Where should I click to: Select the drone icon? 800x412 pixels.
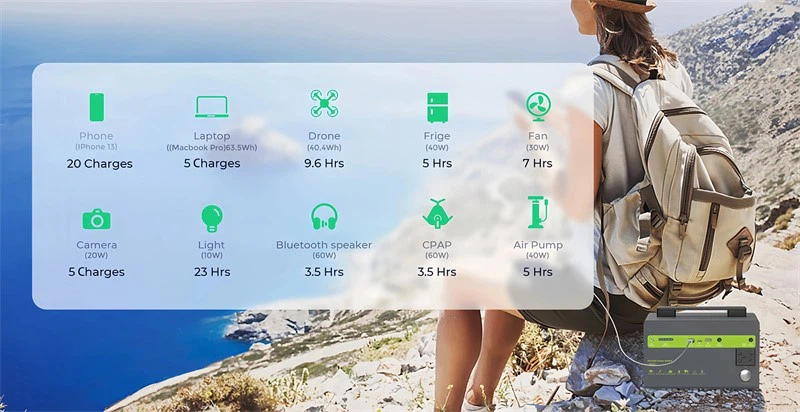coord(323,104)
